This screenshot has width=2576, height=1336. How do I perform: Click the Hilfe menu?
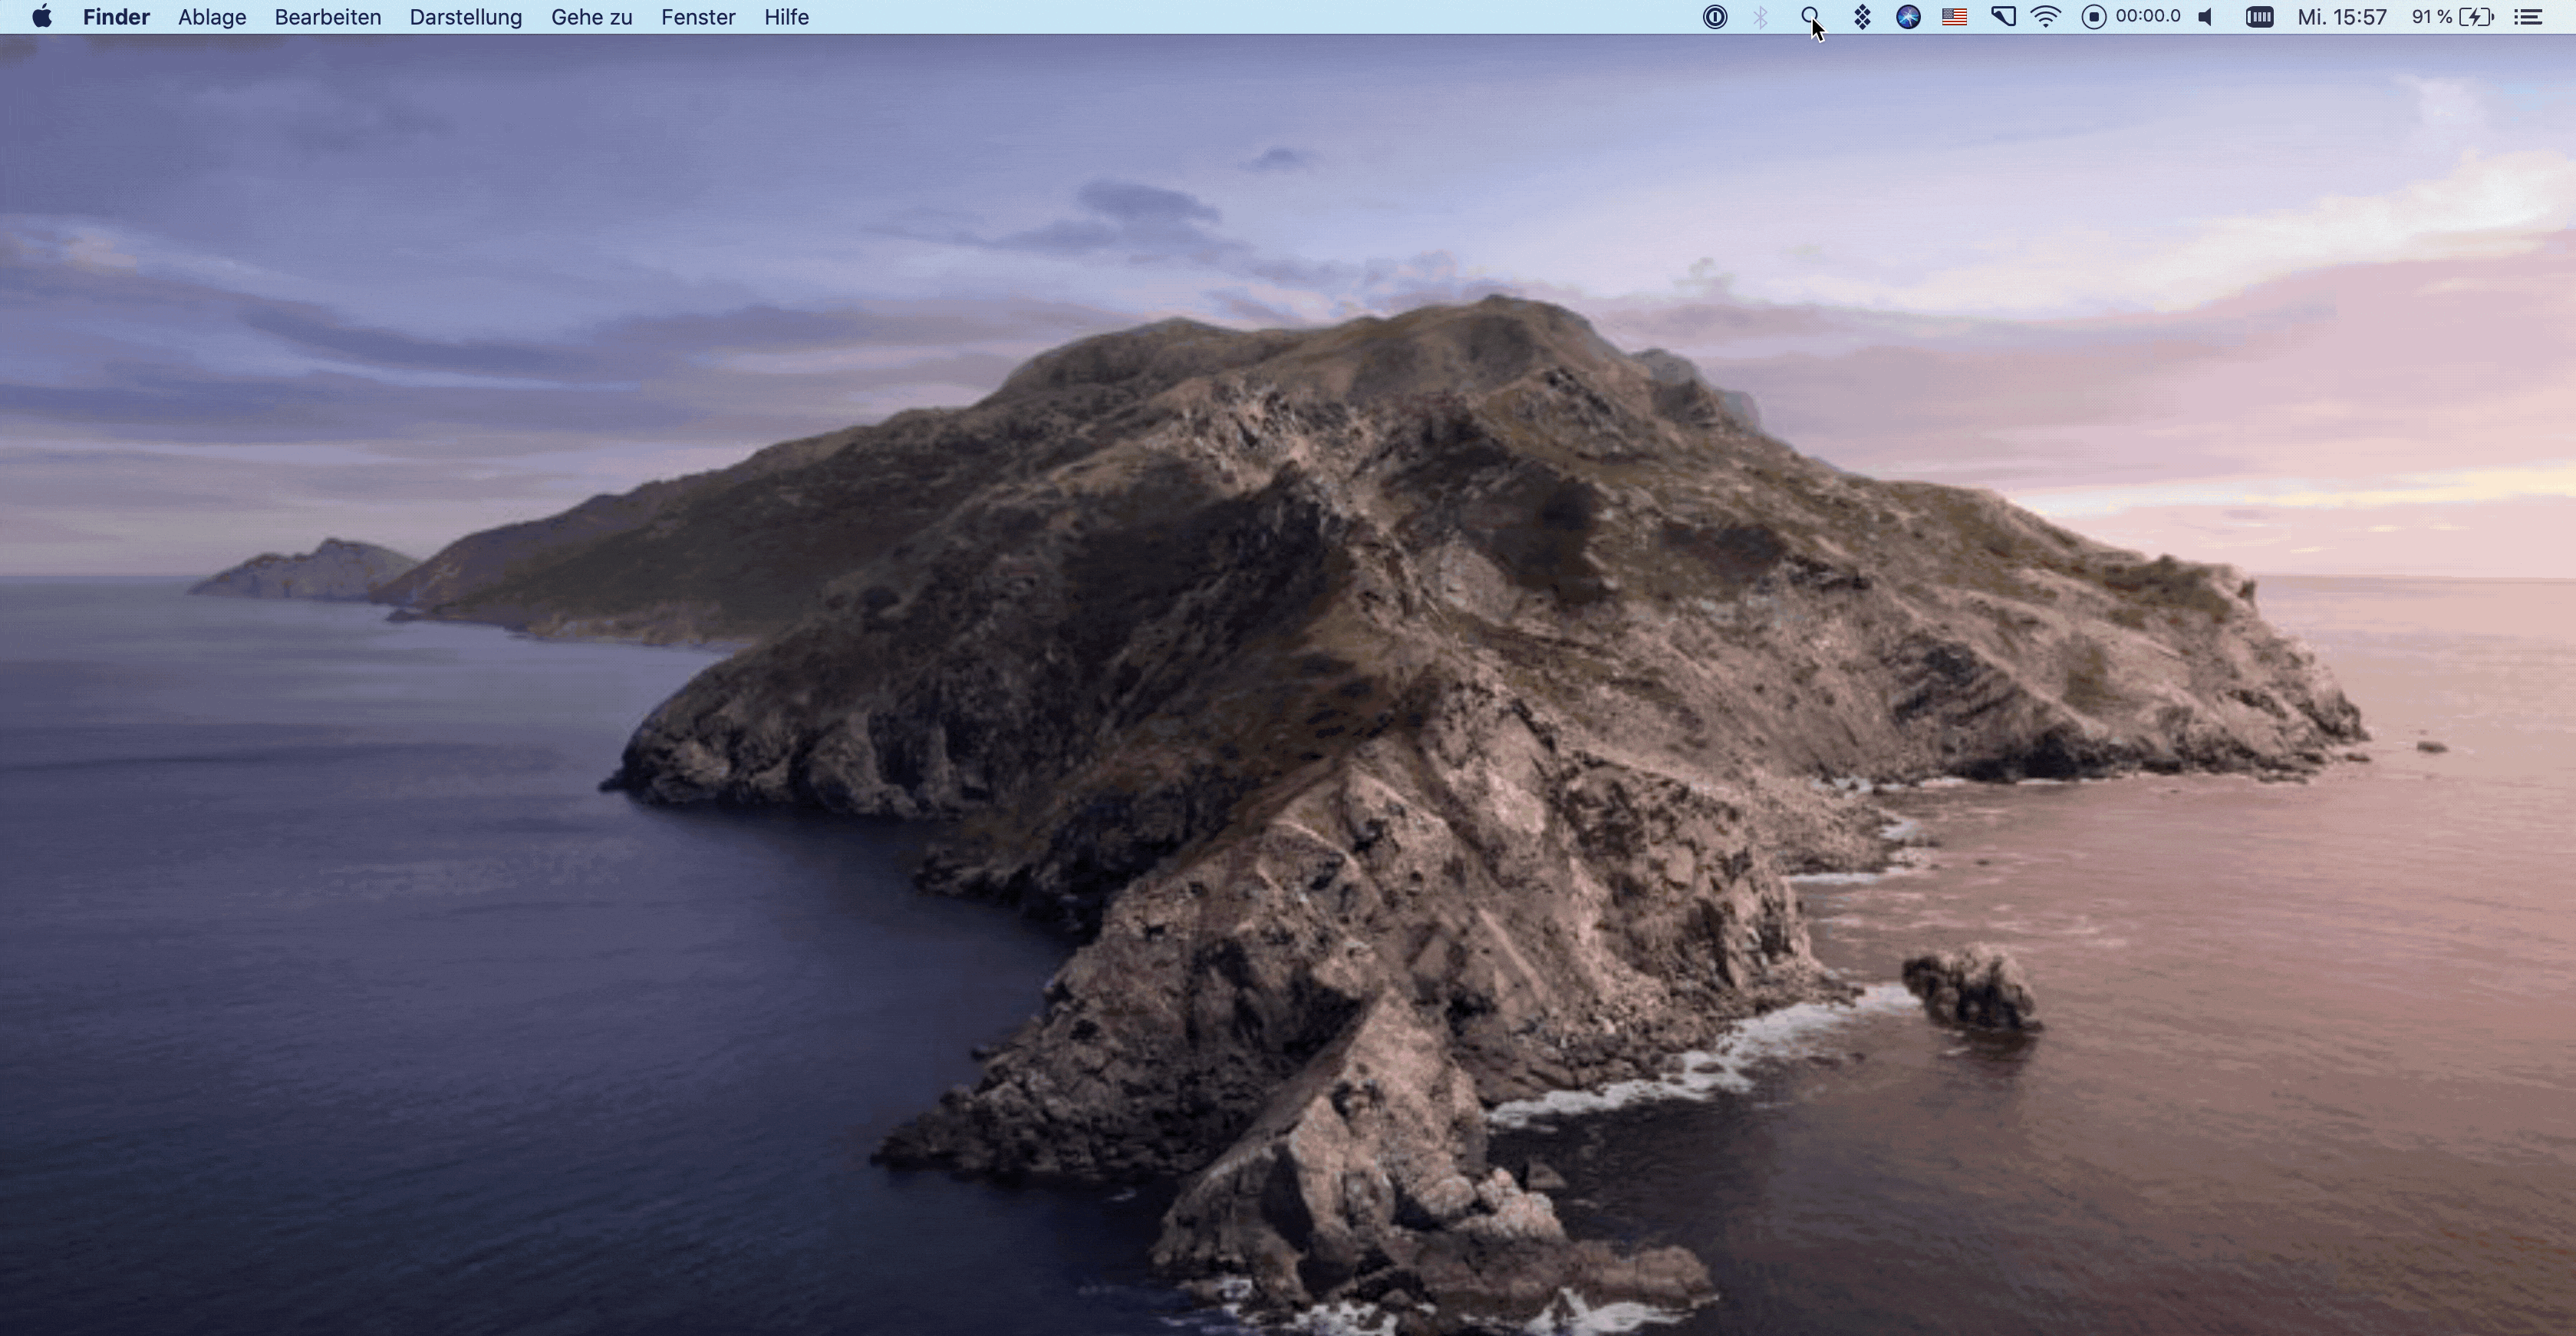pos(786,17)
